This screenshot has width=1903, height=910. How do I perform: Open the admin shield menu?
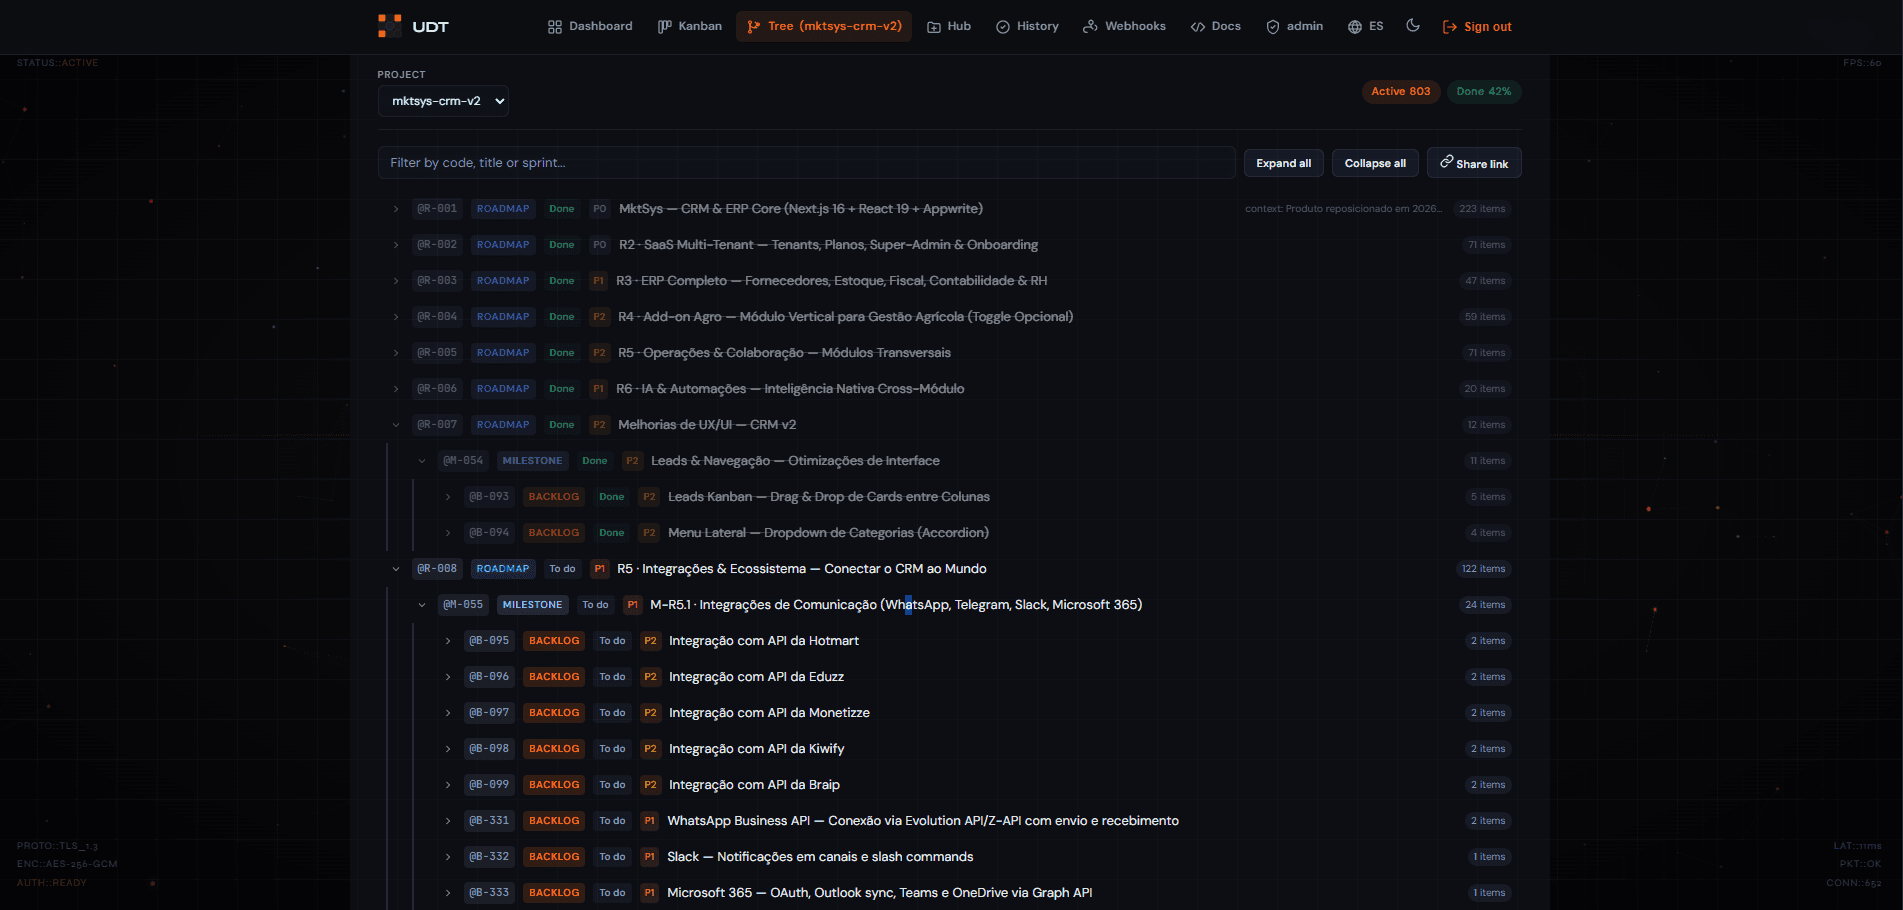[x=1294, y=26]
